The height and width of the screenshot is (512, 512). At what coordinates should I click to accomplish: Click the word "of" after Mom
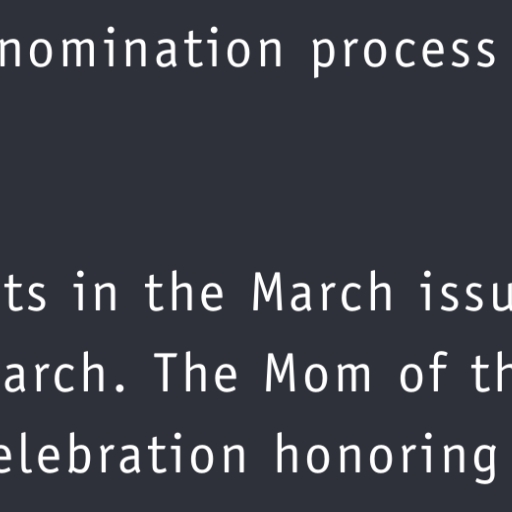(424, 372)
